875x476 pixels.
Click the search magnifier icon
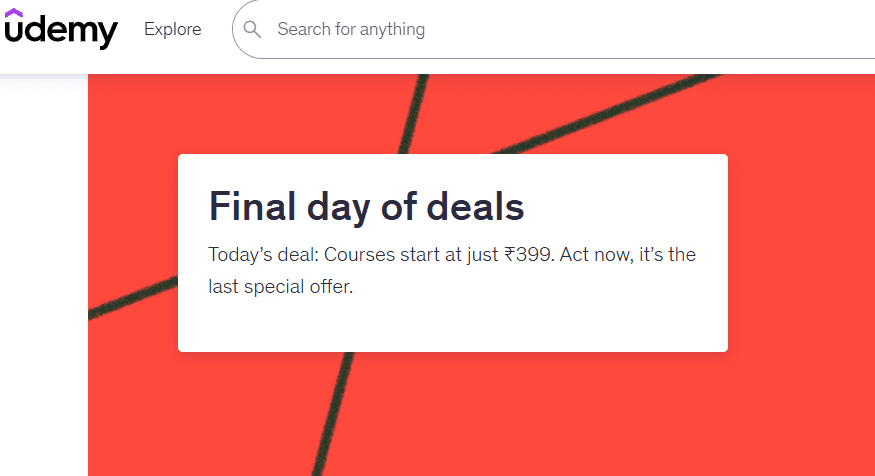pyautogui.click(x=252, y=30)
